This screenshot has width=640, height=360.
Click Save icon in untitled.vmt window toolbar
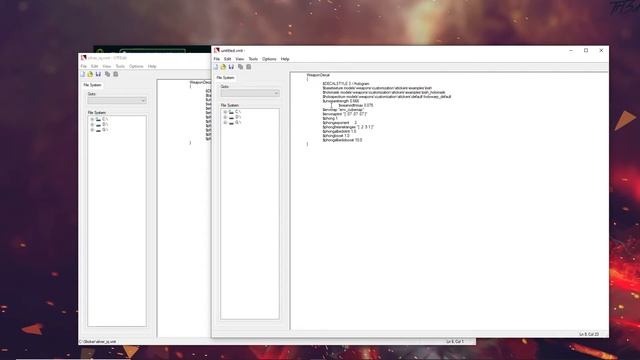pyautogui.click(x=231, y=67)
